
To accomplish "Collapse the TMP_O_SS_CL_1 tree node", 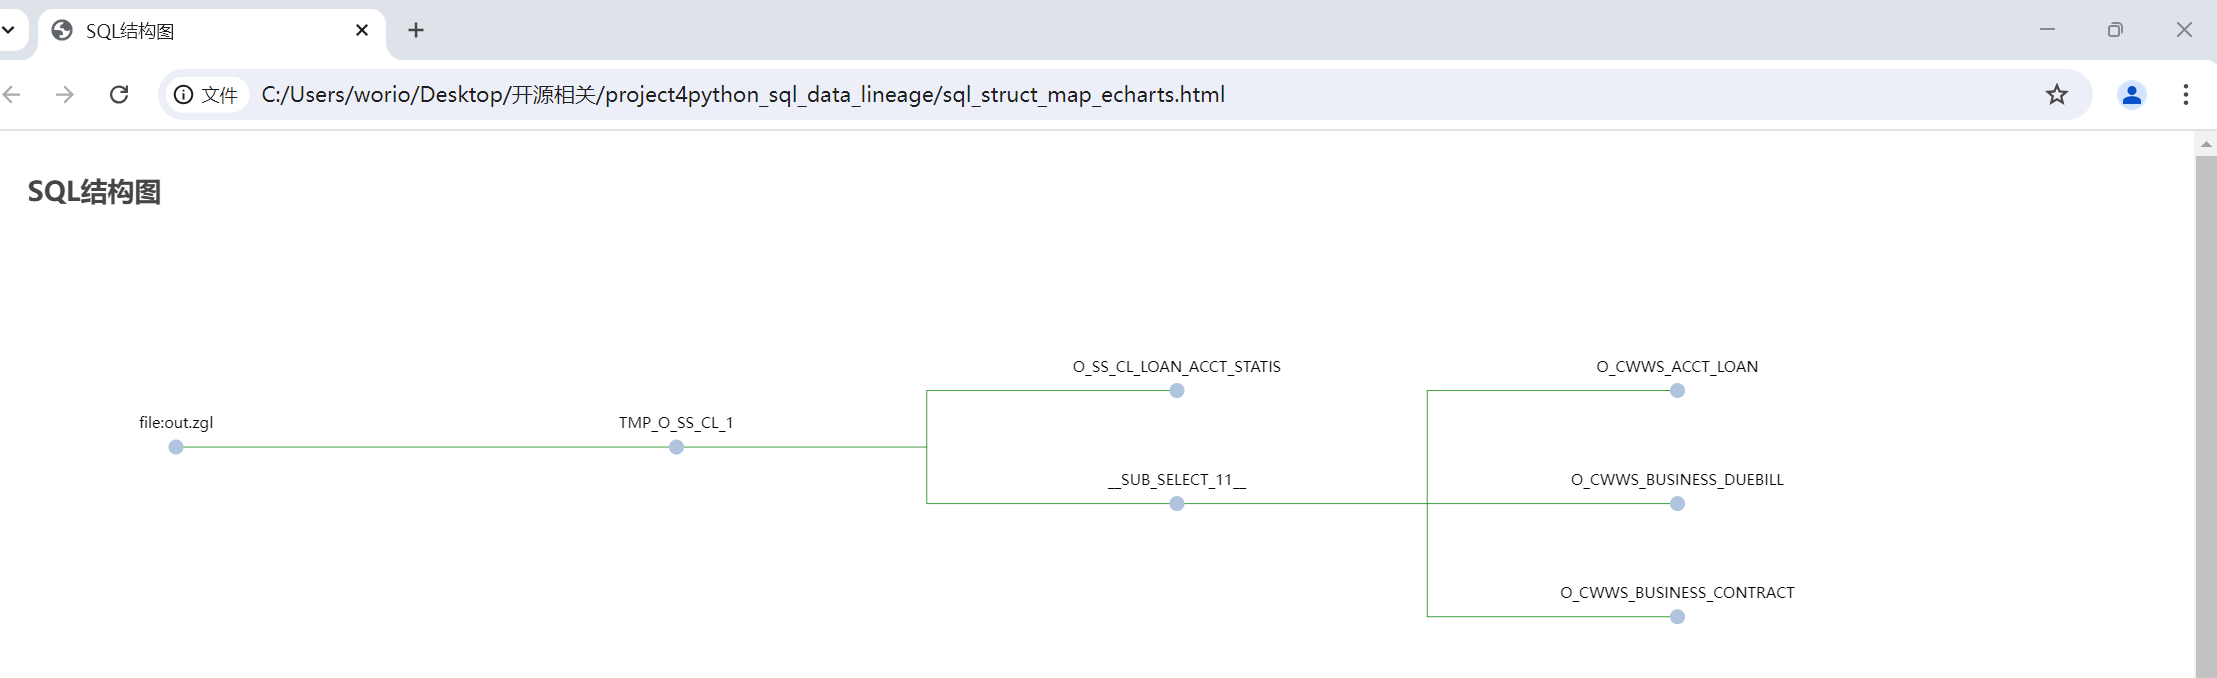I will (x=676, y=447).
